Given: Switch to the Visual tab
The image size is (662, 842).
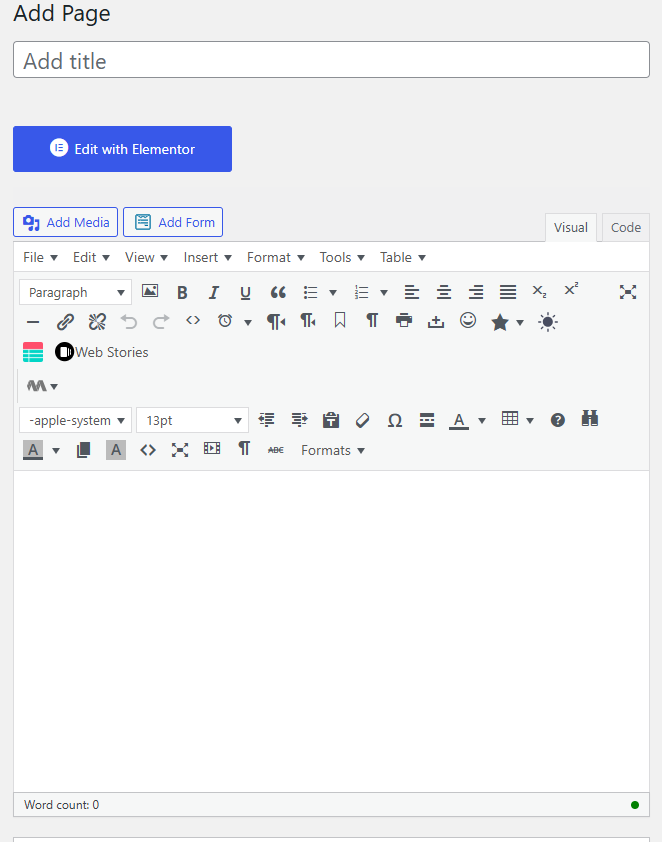Looking at the screenshot, I should 571,228.
